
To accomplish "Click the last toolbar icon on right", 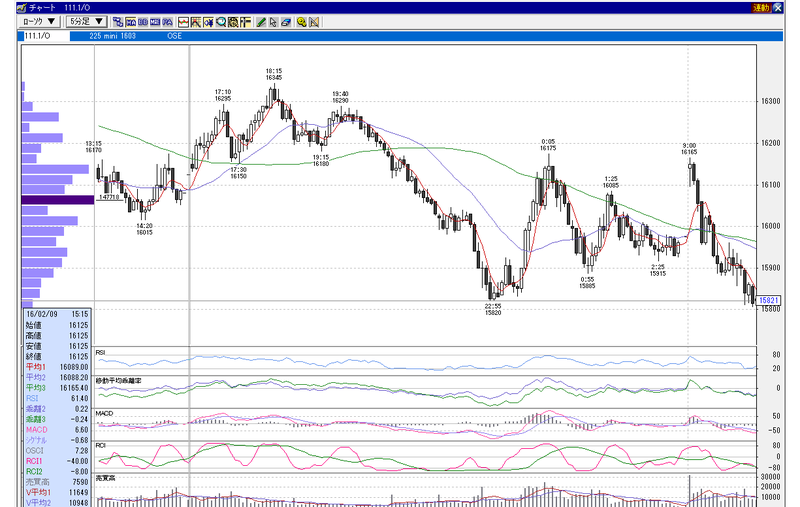I will (314, 21).
